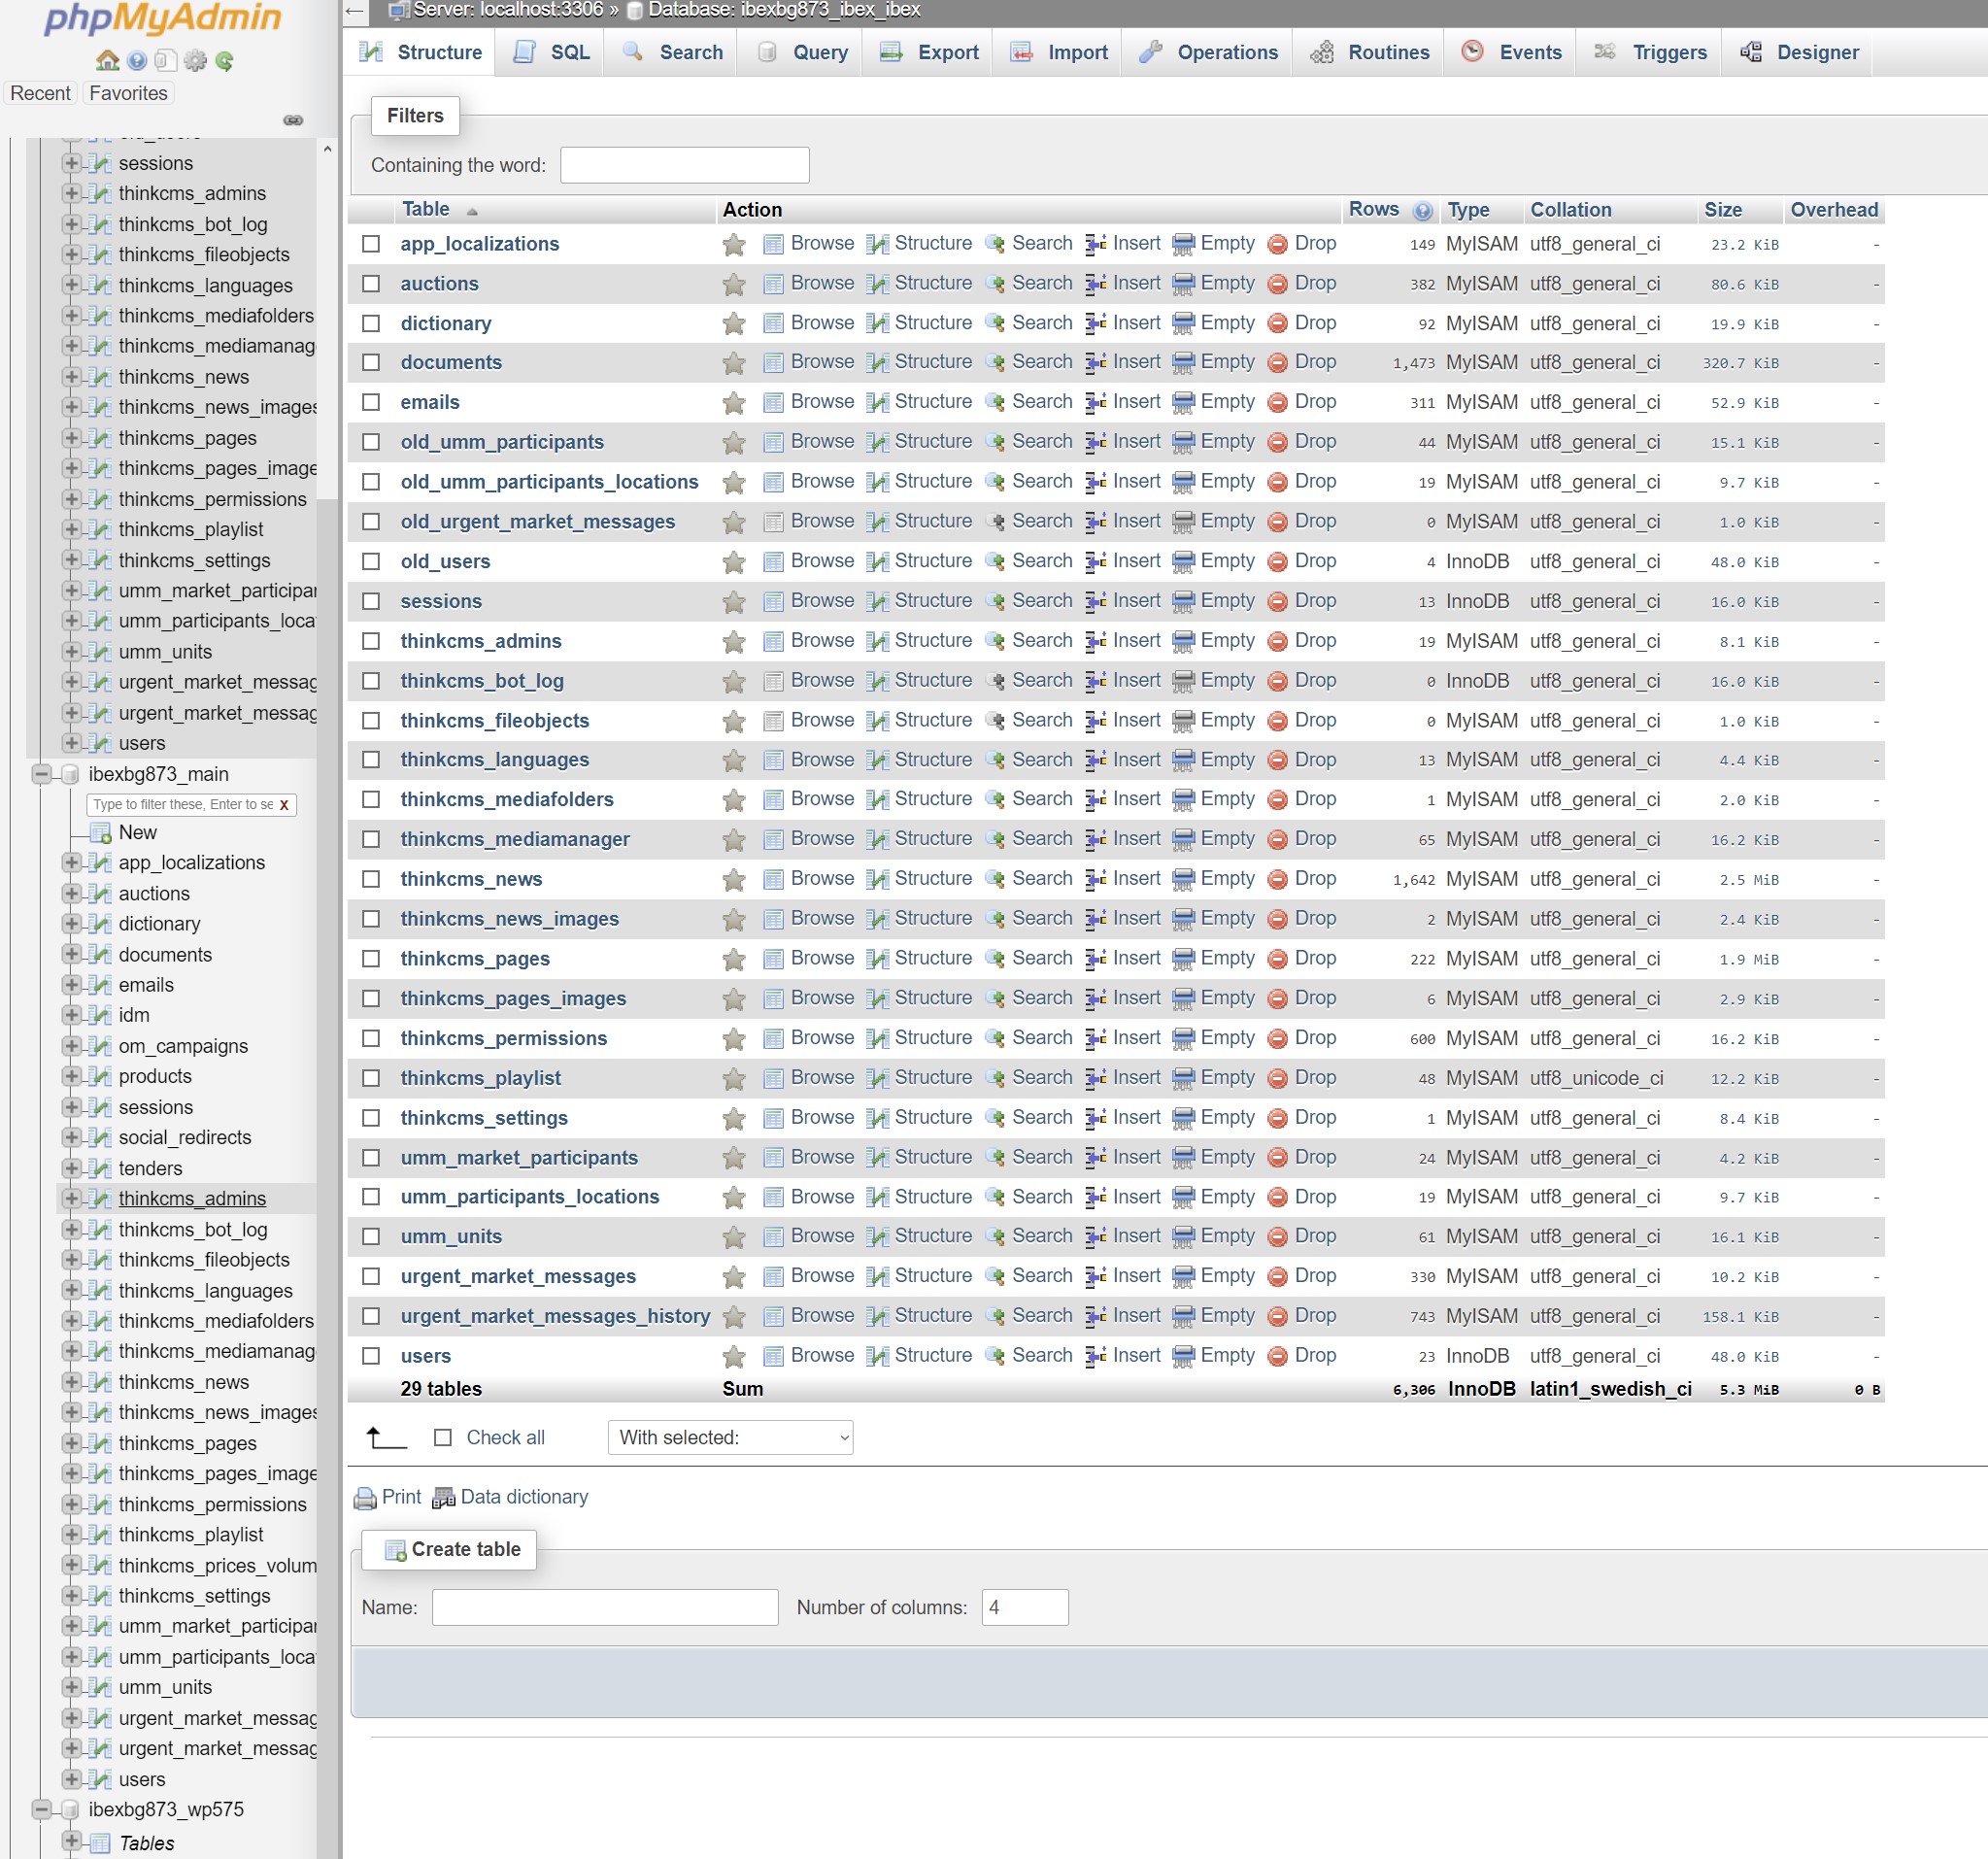Click the Print icon below the table list

(366, 1497)
